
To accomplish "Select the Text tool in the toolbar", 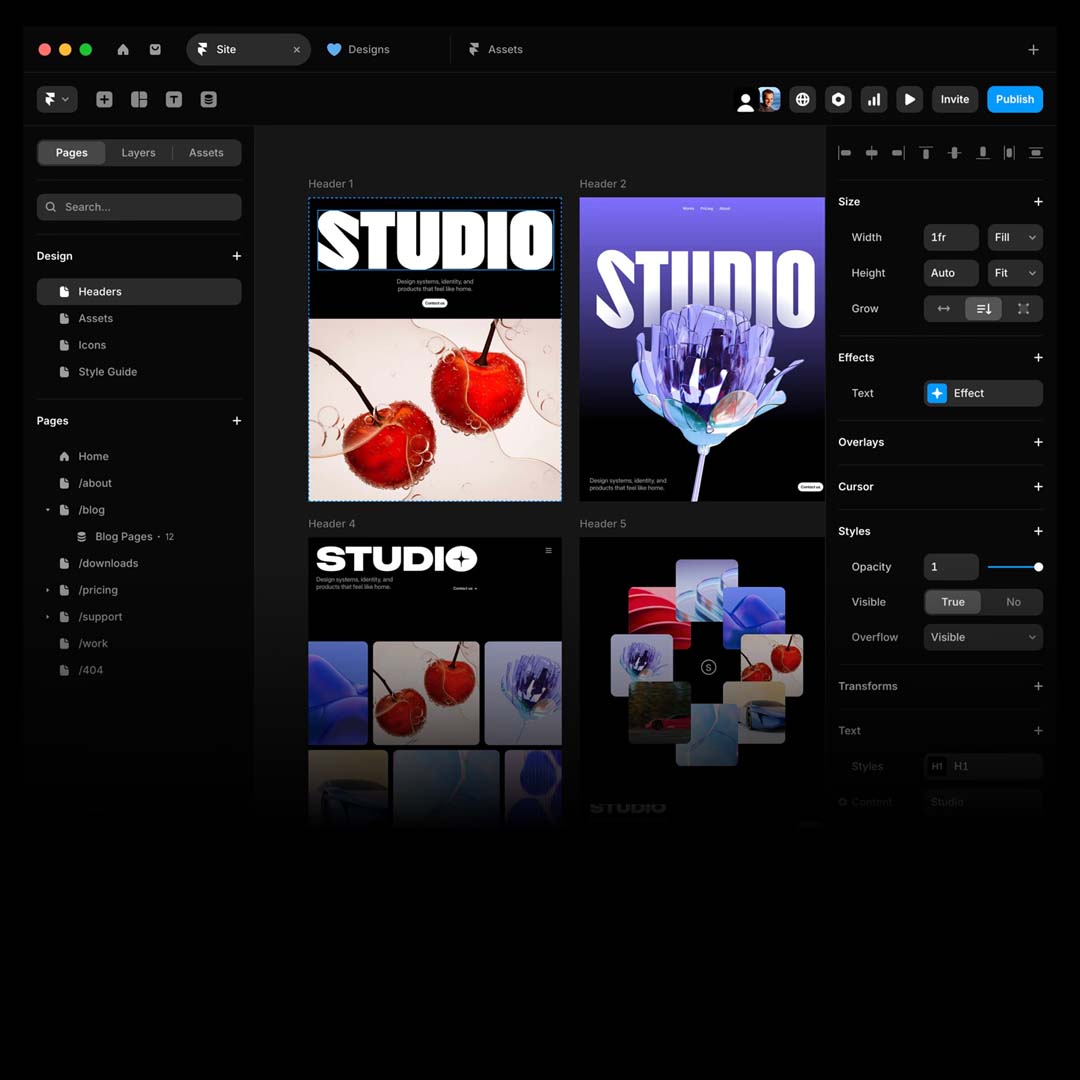I will point(173,99).
